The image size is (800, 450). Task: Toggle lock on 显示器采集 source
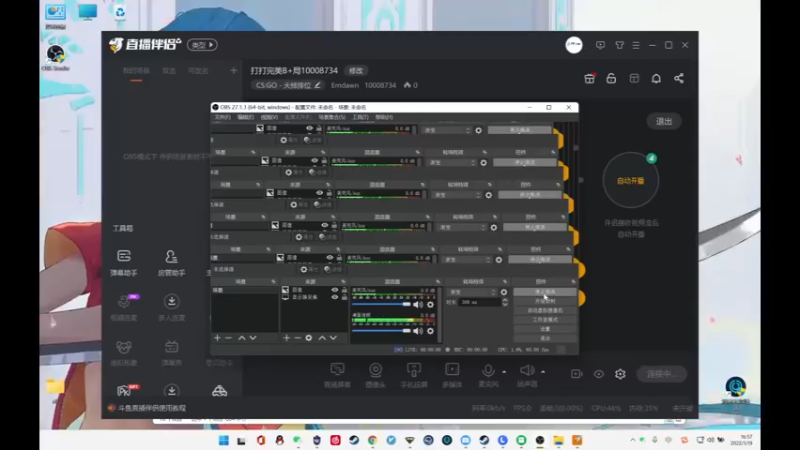coord(344,297)
